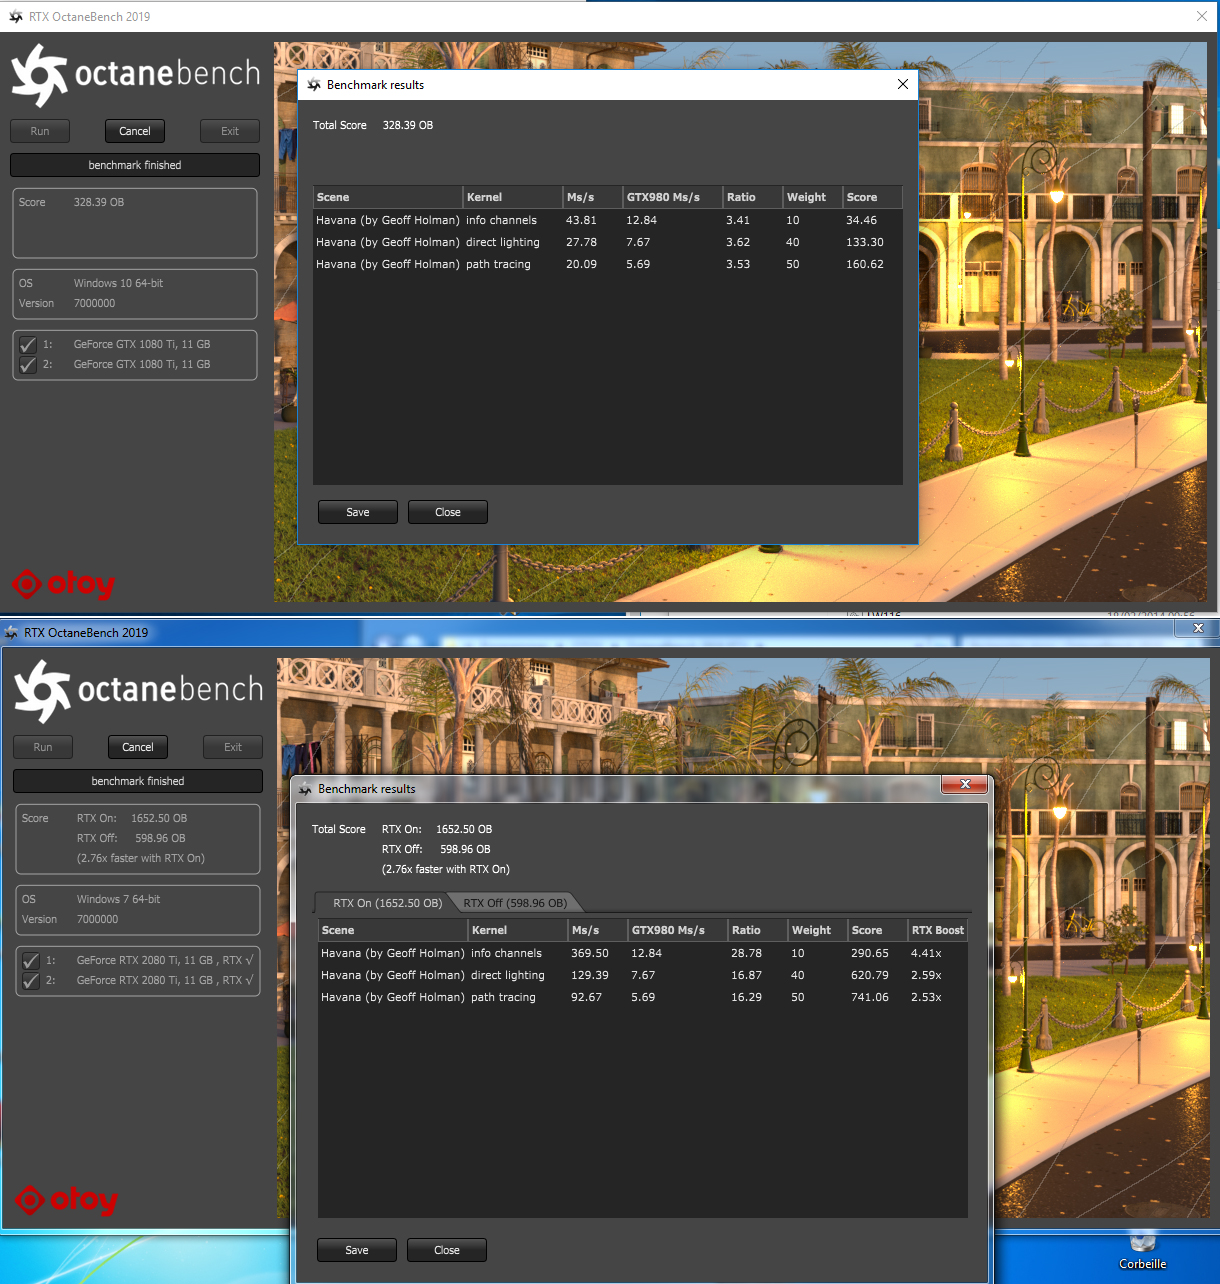
Task: Switch to RTX Off (598.96 OB) tab
Action: click(515, 903)
